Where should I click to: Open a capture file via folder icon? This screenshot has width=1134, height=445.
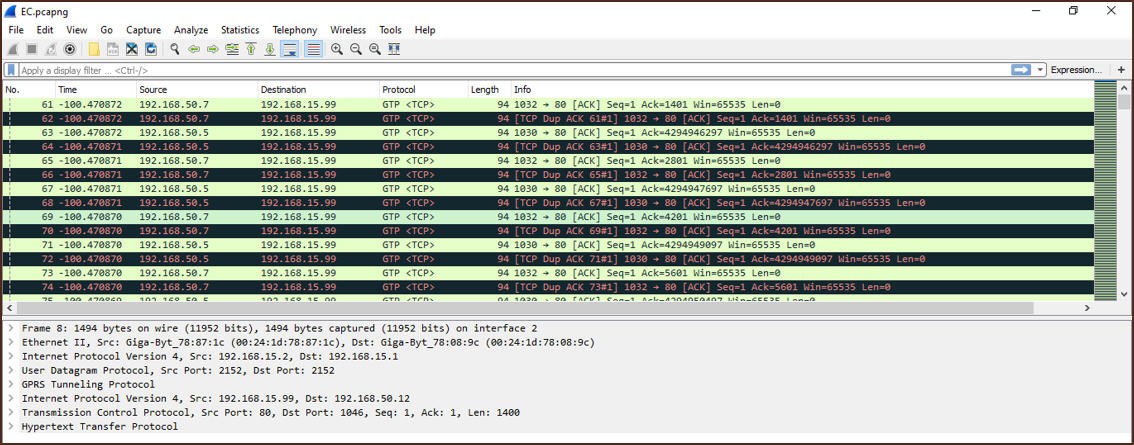coord(94,49)
